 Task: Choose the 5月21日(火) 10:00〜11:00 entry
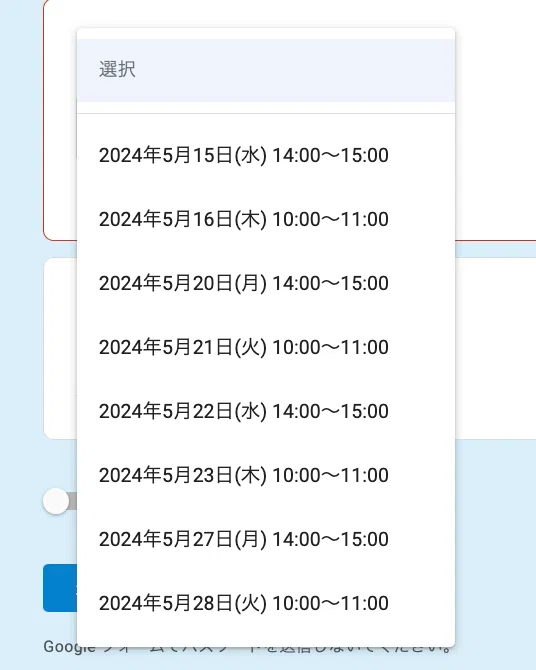tap(266, 347)
